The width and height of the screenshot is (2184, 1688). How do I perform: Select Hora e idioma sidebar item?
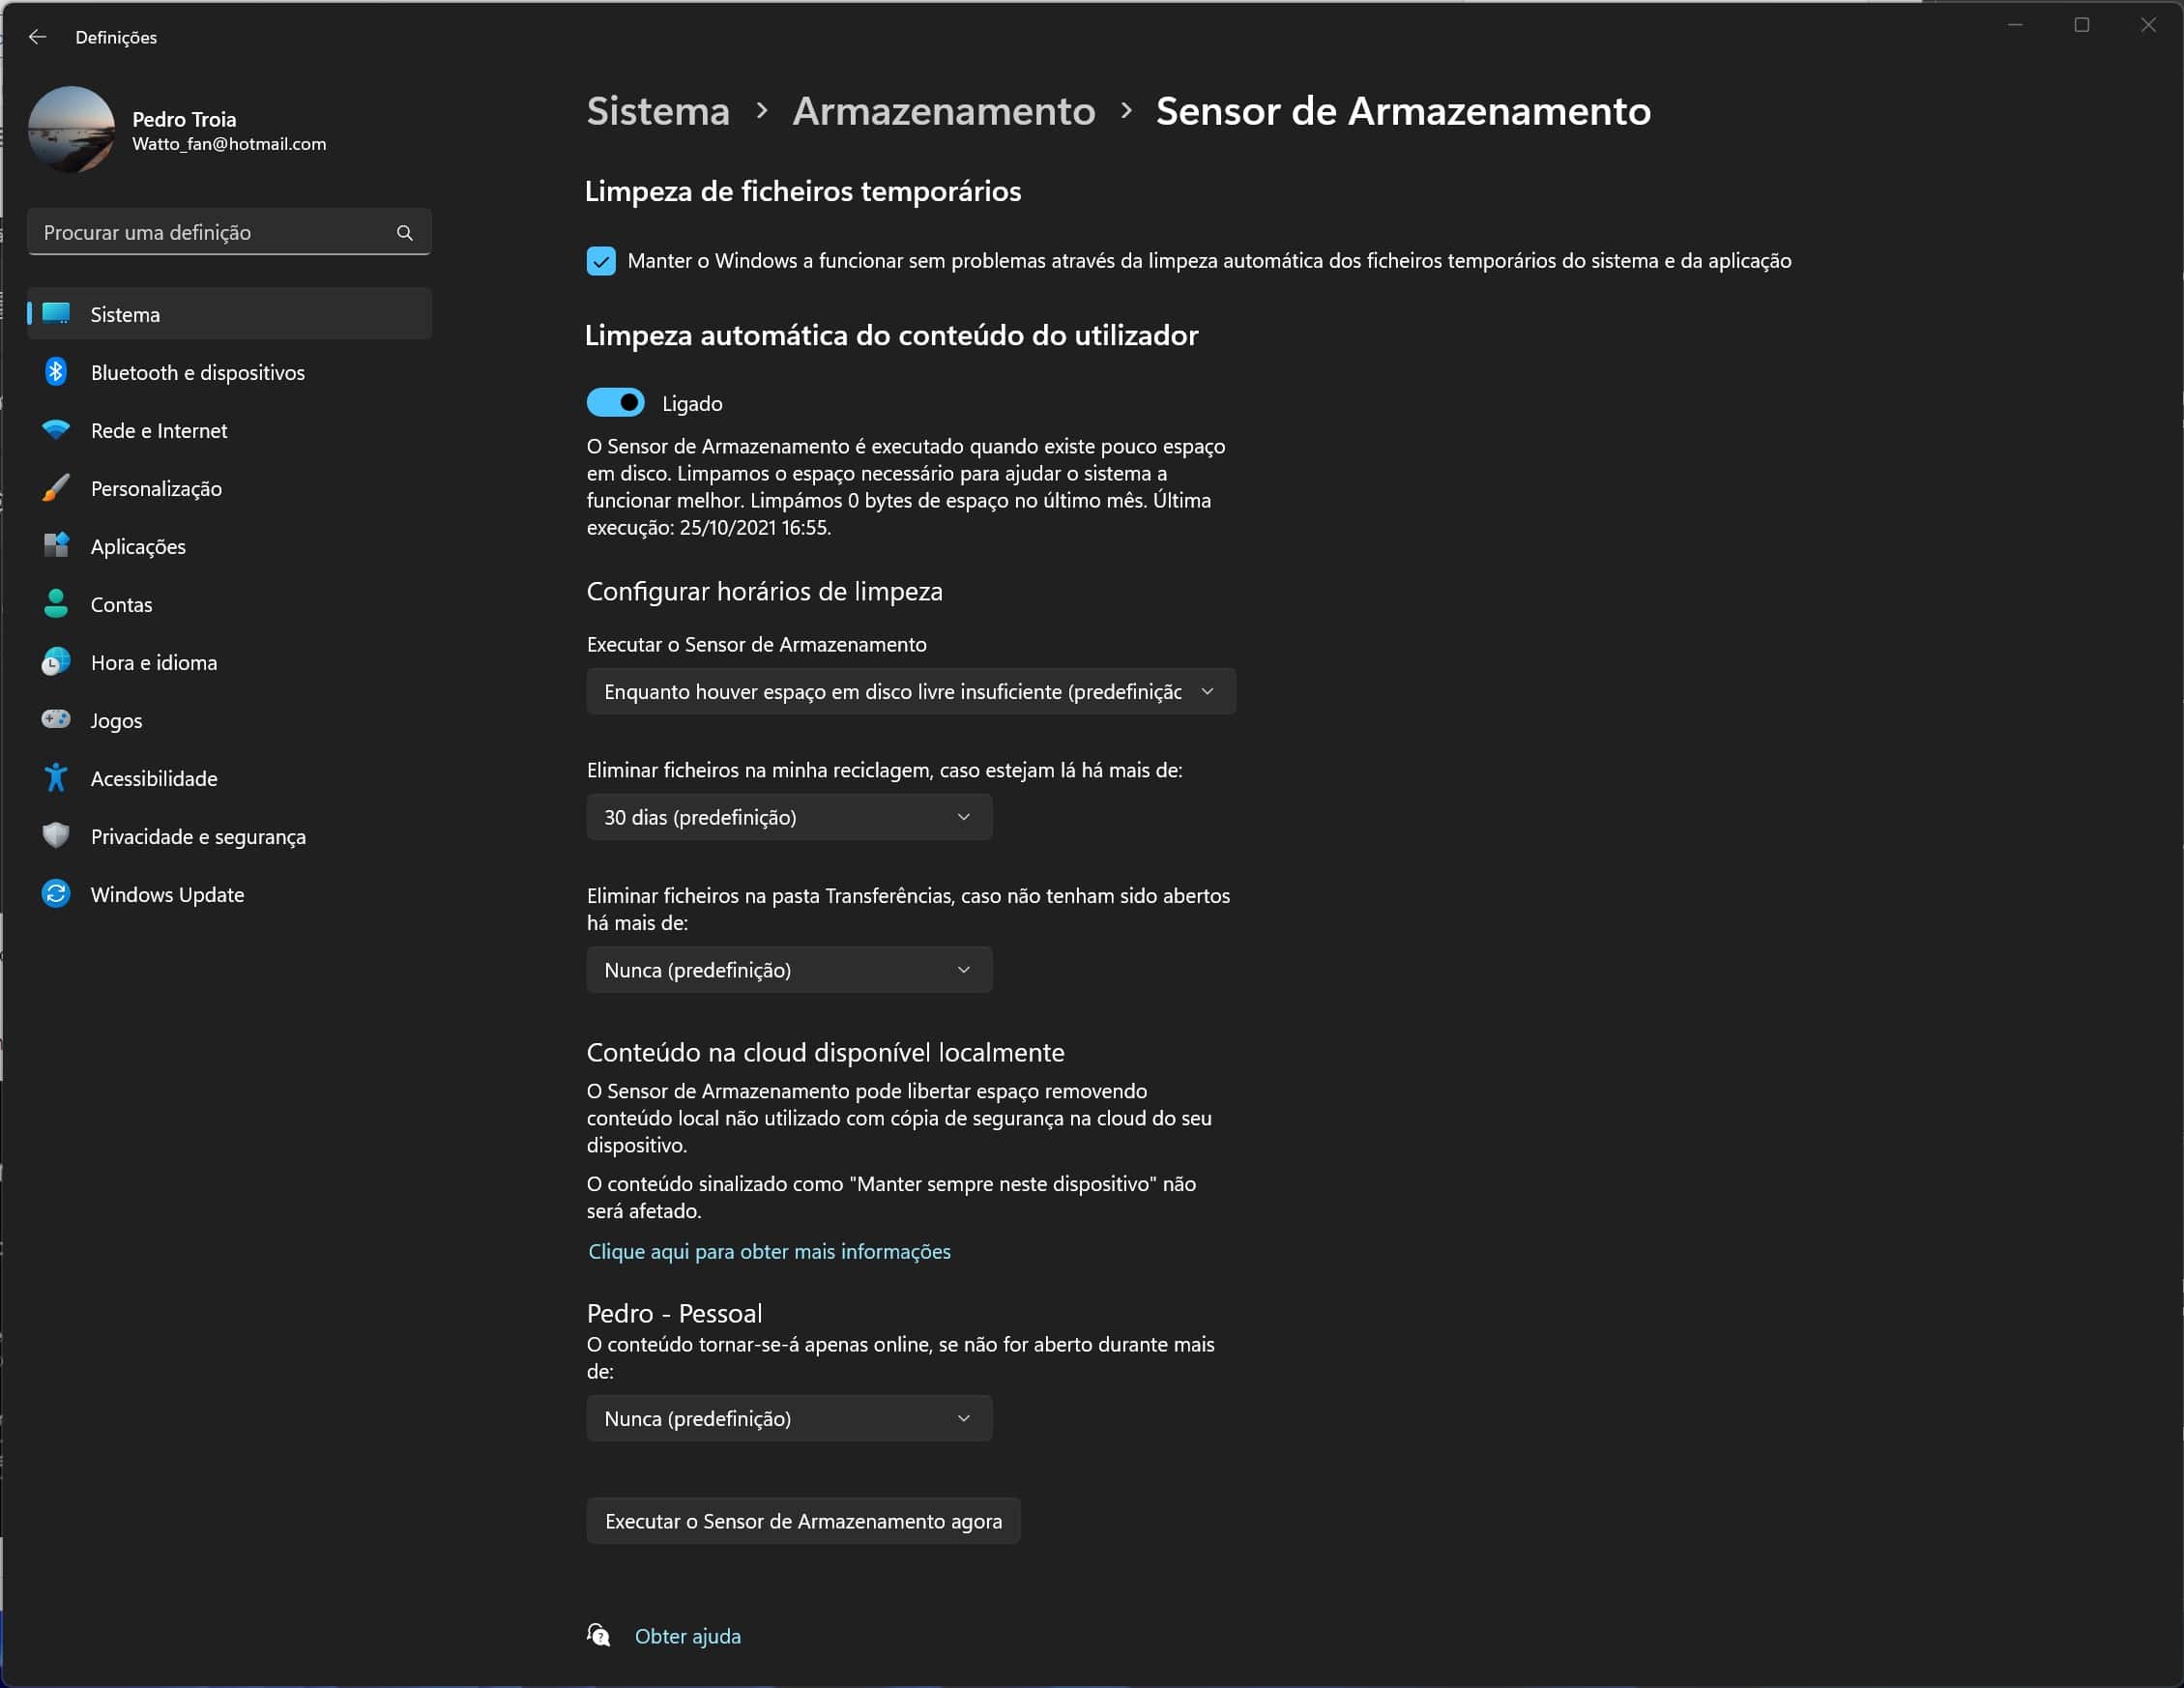tap(153, 662)
